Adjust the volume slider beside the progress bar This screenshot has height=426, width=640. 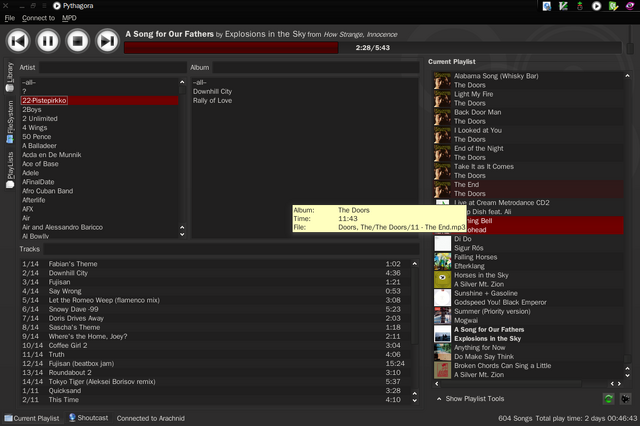630,48
